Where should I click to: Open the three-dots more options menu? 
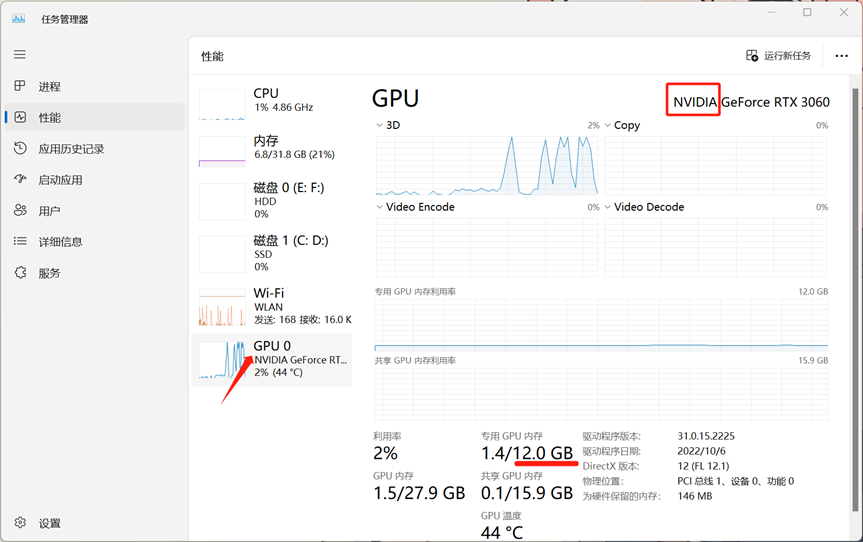click(x=842, y=56)
